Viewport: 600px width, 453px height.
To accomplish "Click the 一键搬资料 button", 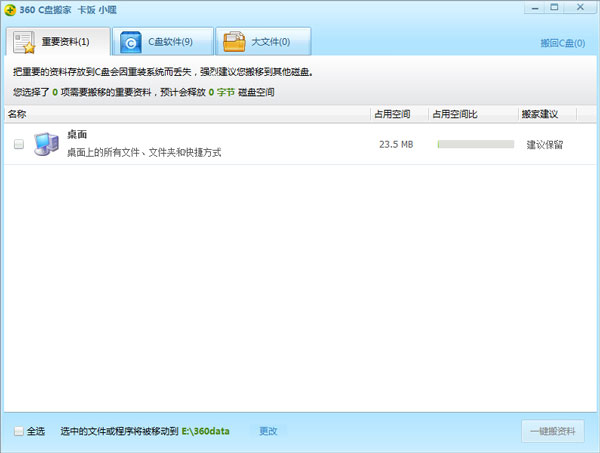I will [x=553, y=431].
